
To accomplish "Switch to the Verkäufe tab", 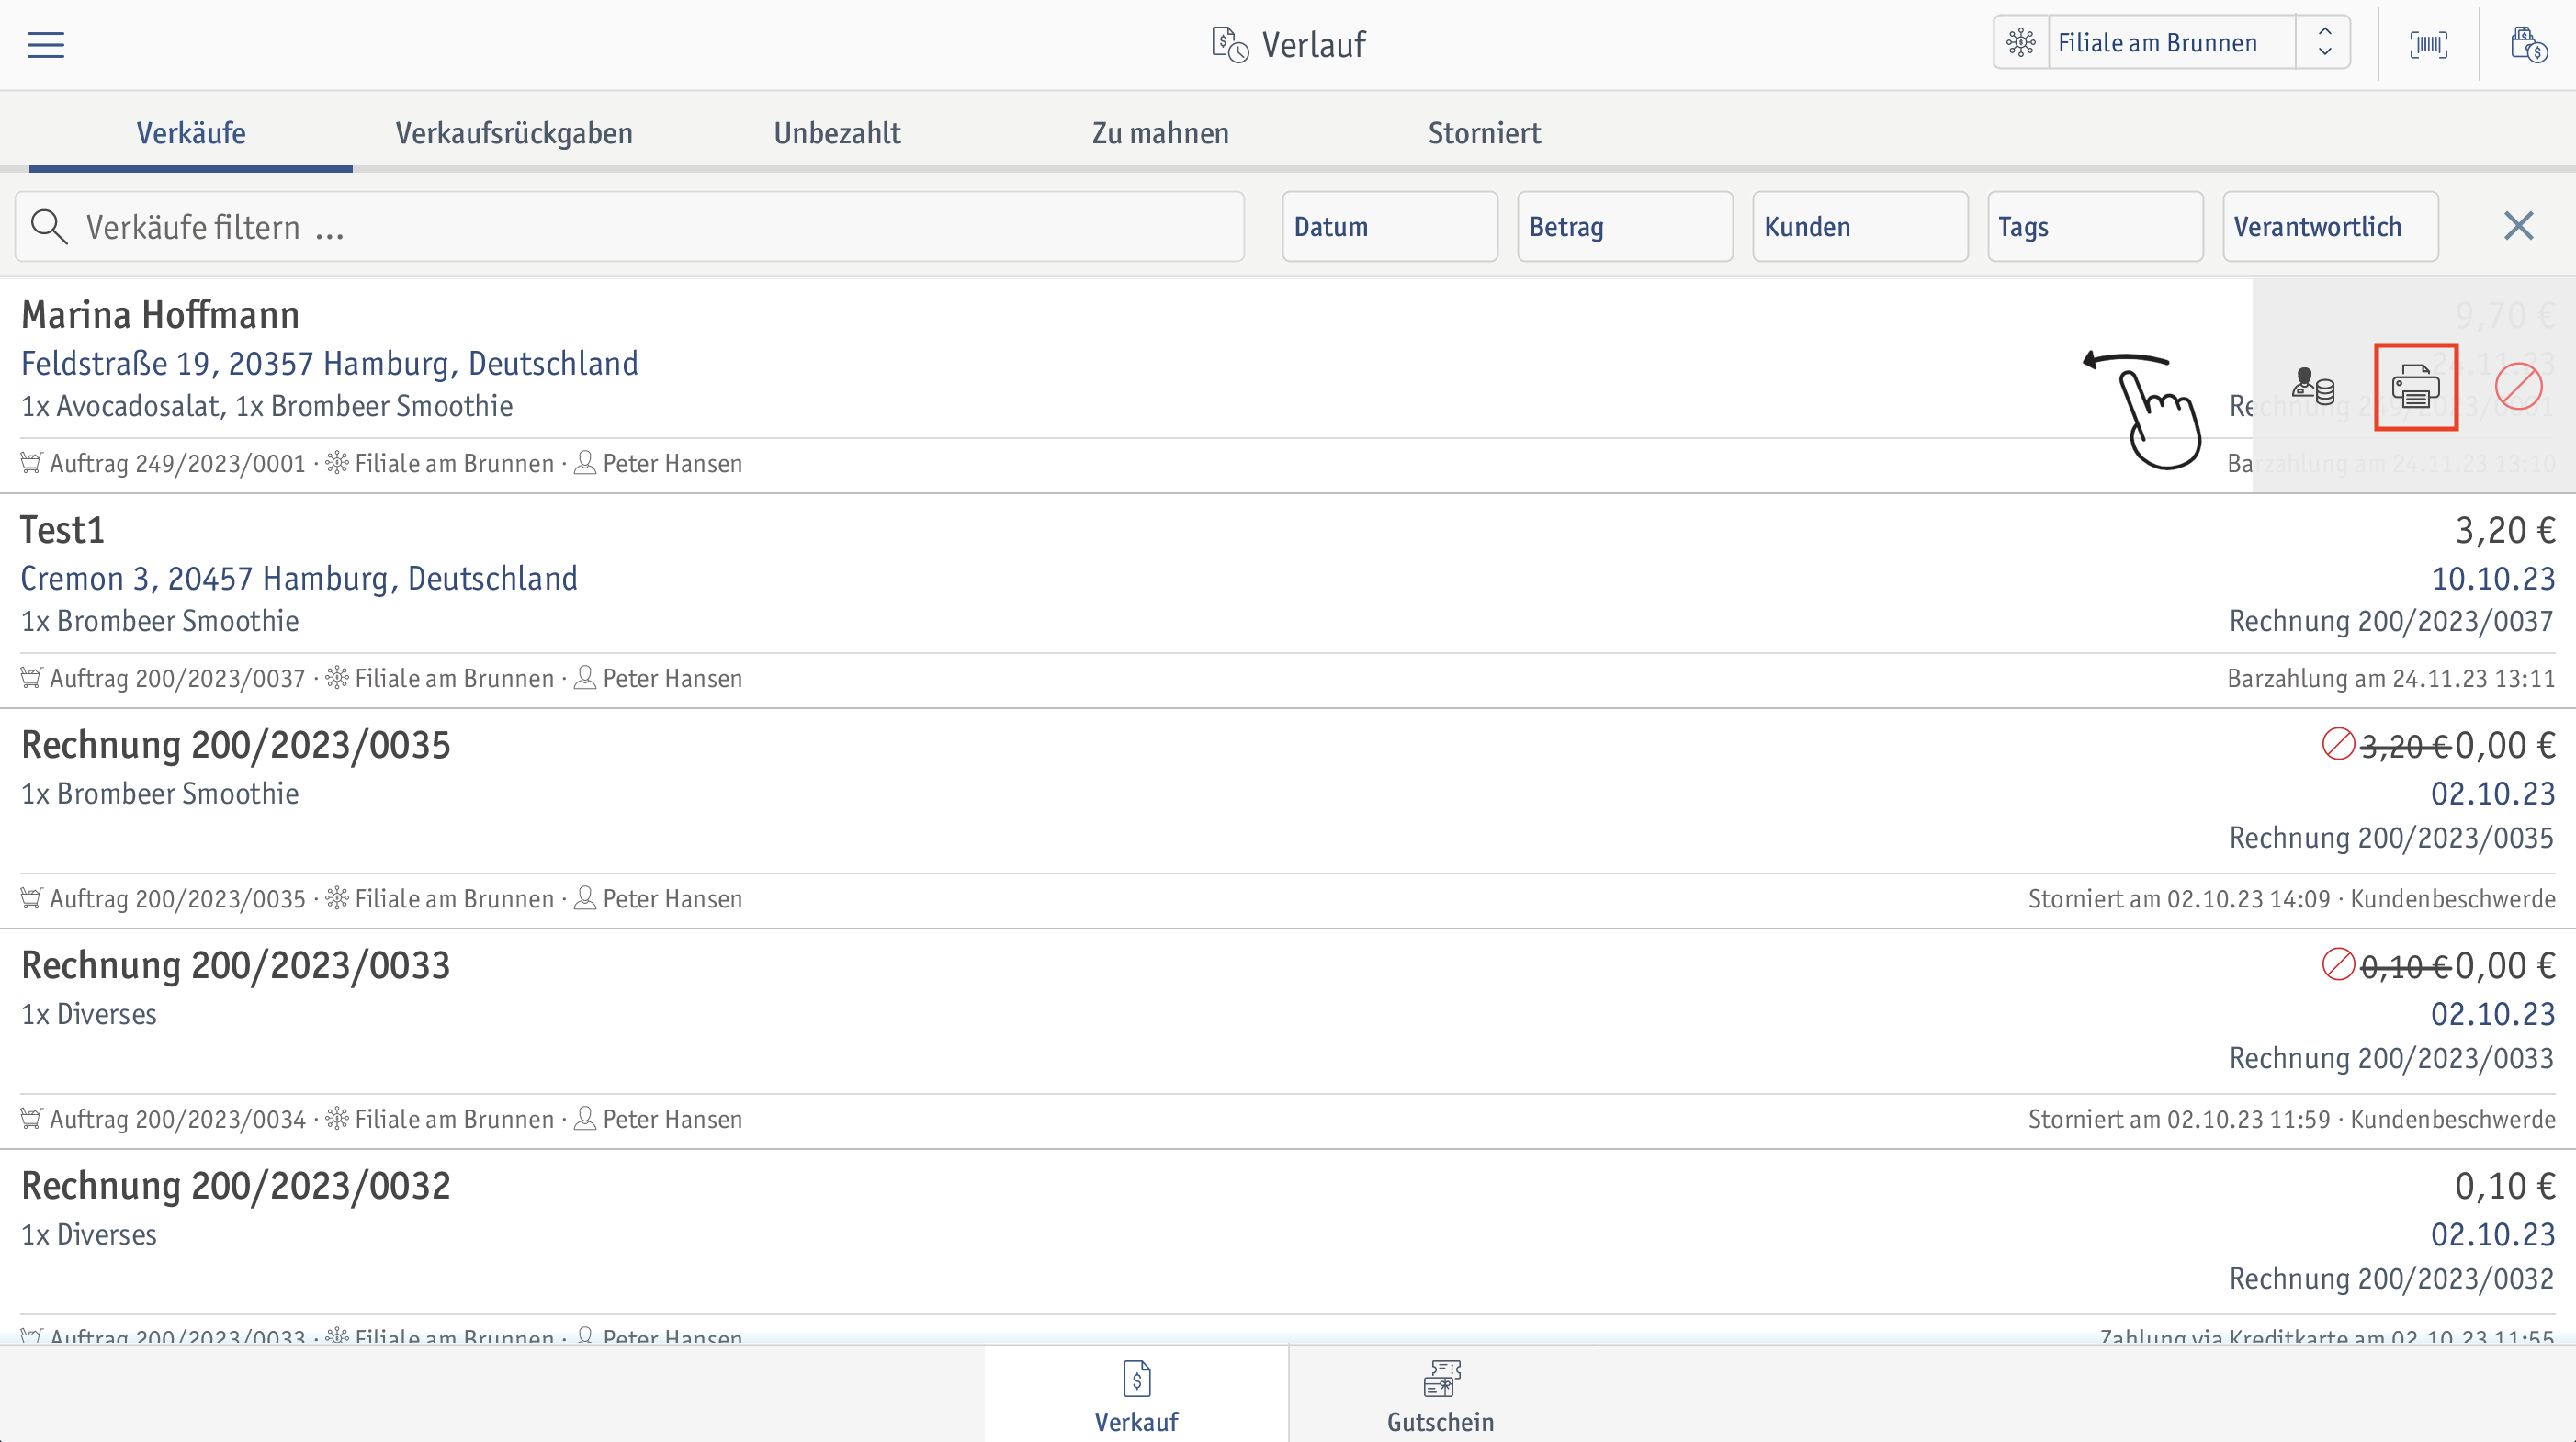I will coord(191,133).
